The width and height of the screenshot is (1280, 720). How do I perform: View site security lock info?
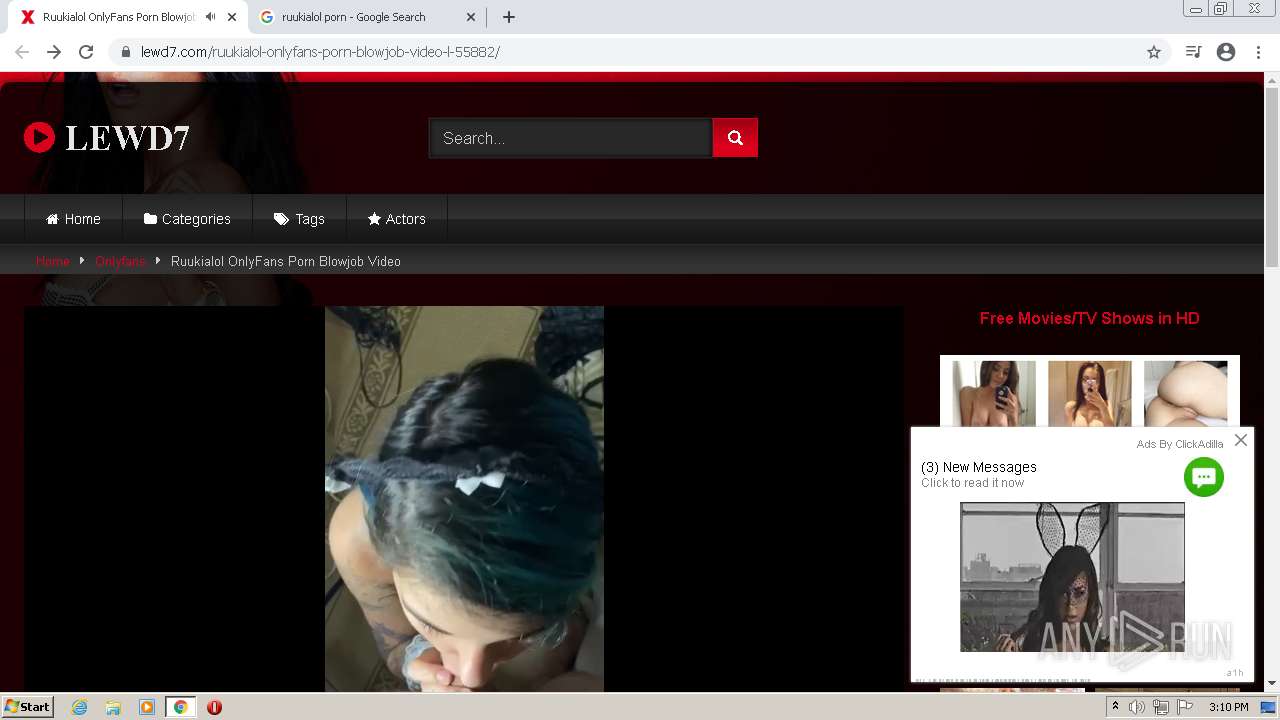click(x=126, y=52)
